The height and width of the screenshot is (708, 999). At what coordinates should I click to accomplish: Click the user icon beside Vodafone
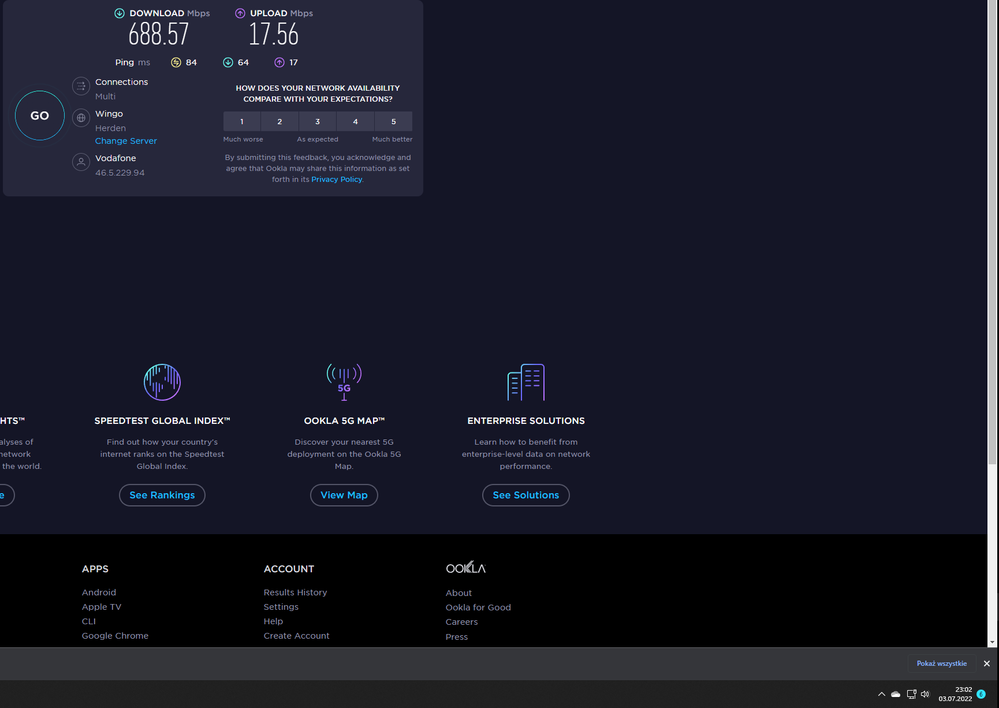(x=81, y=162)
